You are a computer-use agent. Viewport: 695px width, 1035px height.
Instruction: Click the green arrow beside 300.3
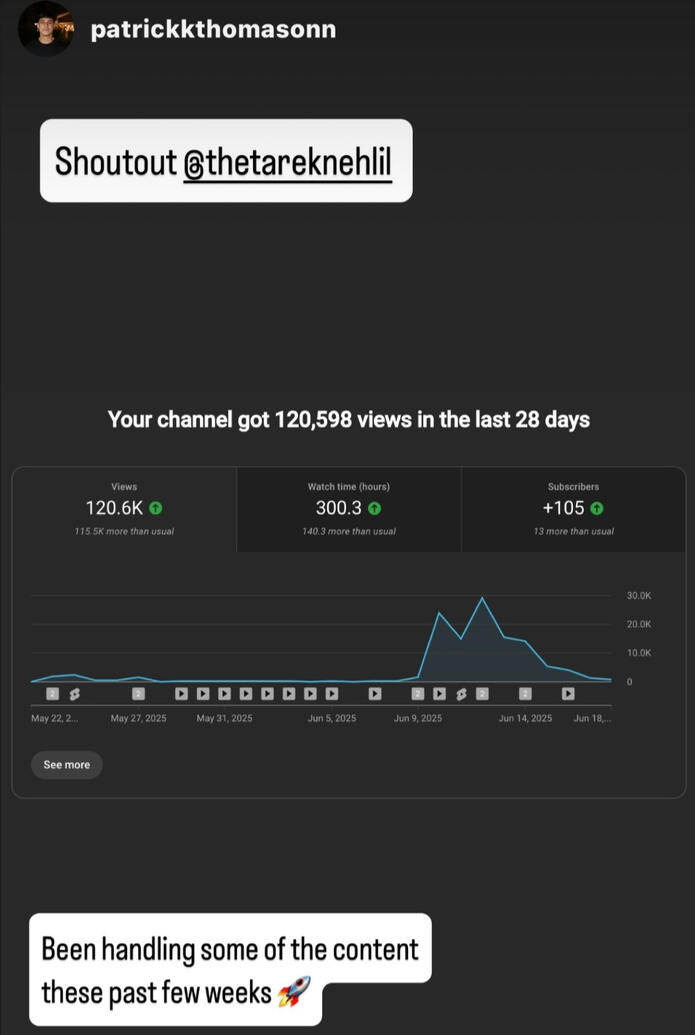coord(374,508)
